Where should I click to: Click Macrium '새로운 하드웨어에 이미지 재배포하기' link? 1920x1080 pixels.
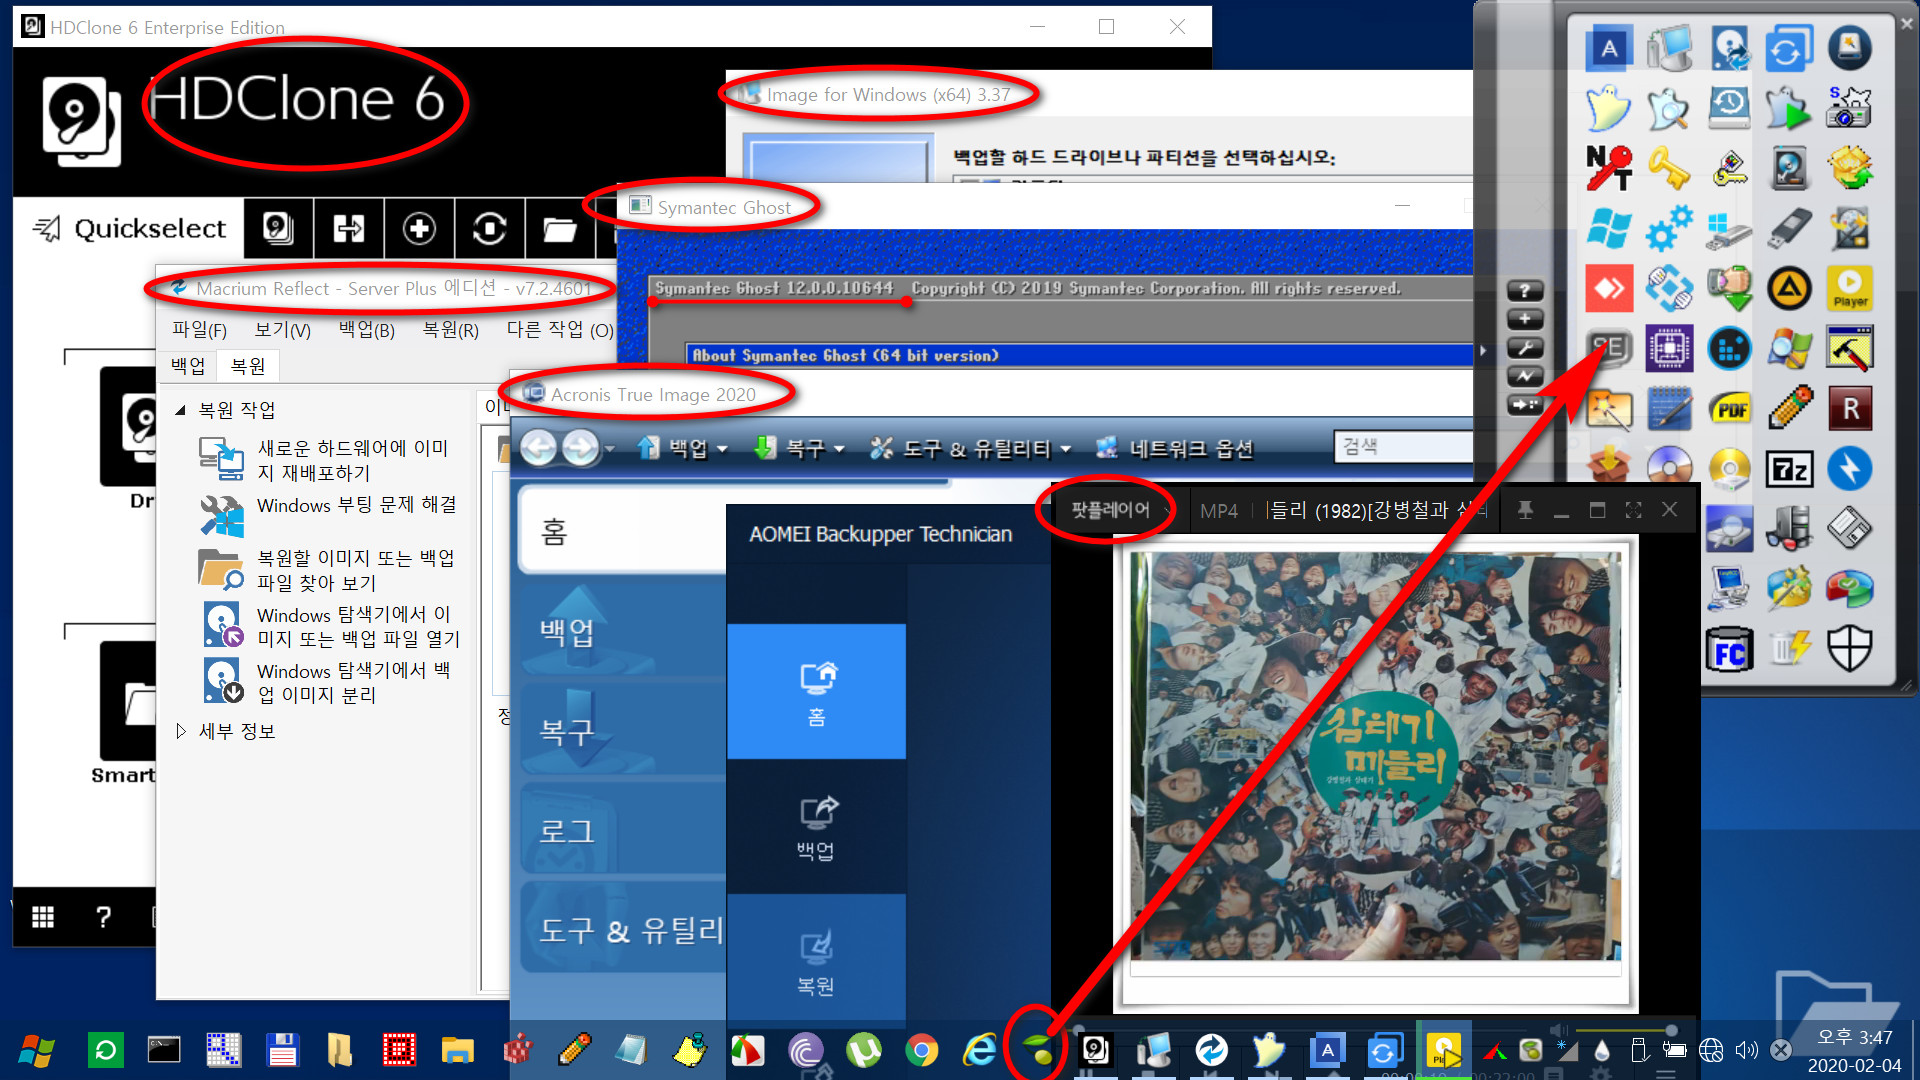tap(353, 460)
